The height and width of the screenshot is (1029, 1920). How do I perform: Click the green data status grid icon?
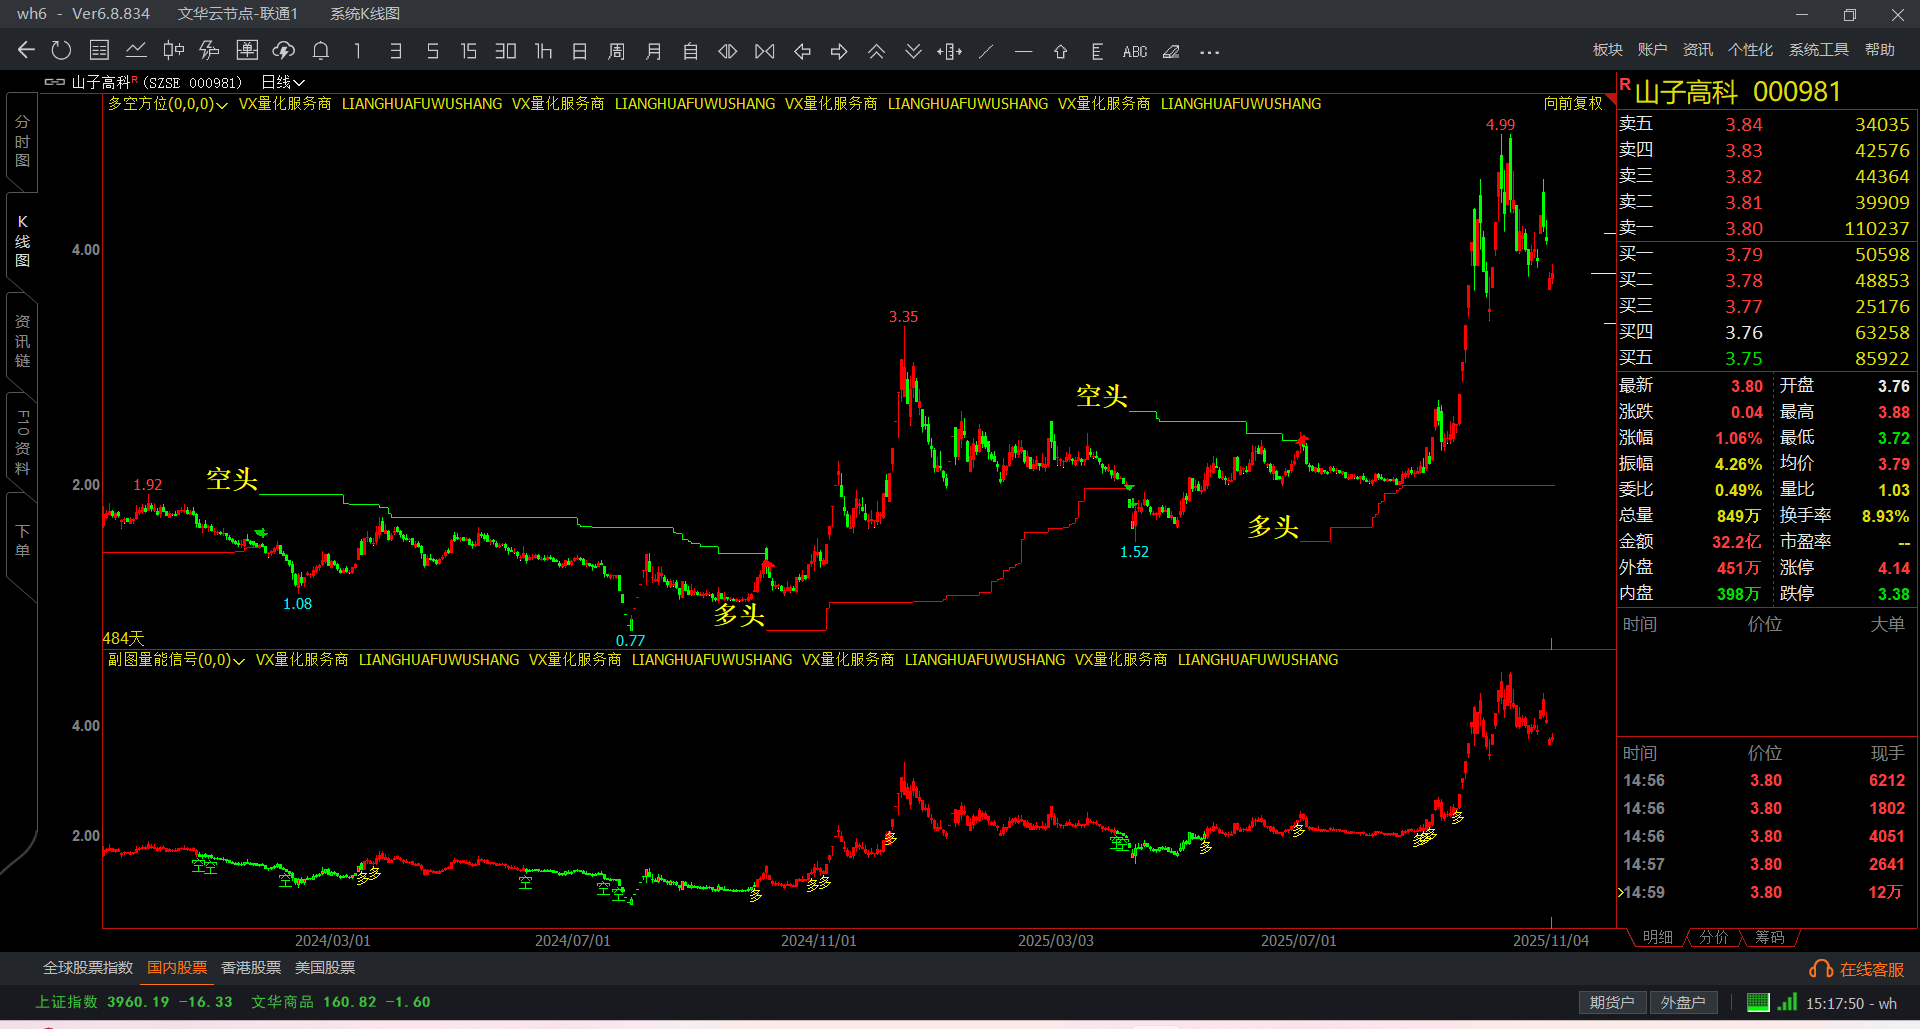(1758, 1002)
